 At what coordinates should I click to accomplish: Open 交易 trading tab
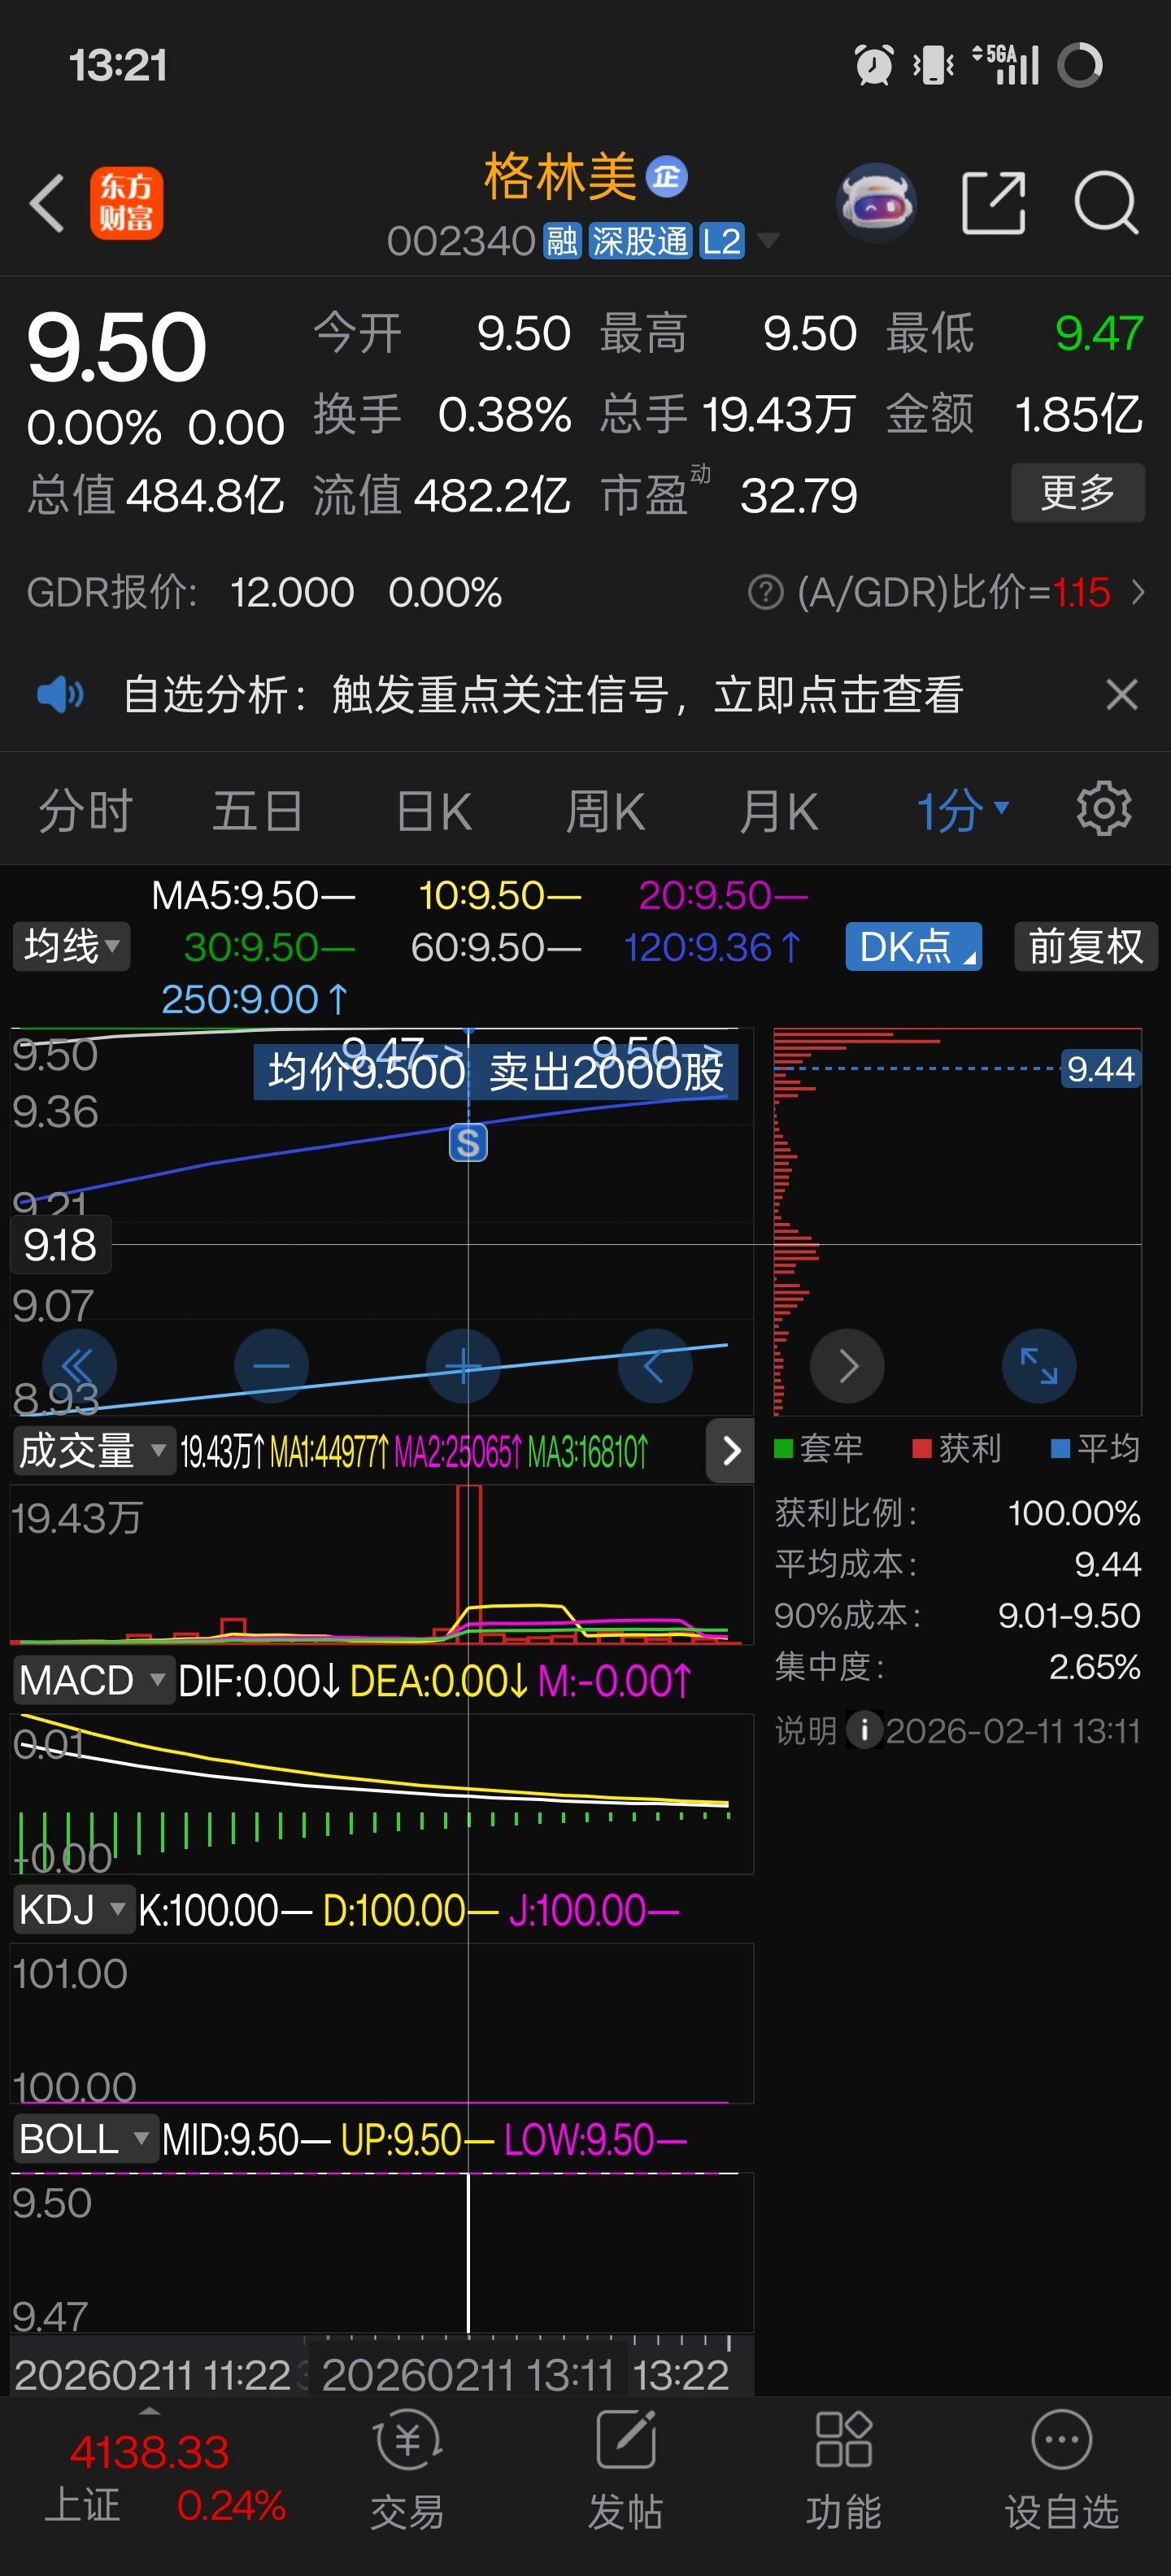click(407, 2471)
